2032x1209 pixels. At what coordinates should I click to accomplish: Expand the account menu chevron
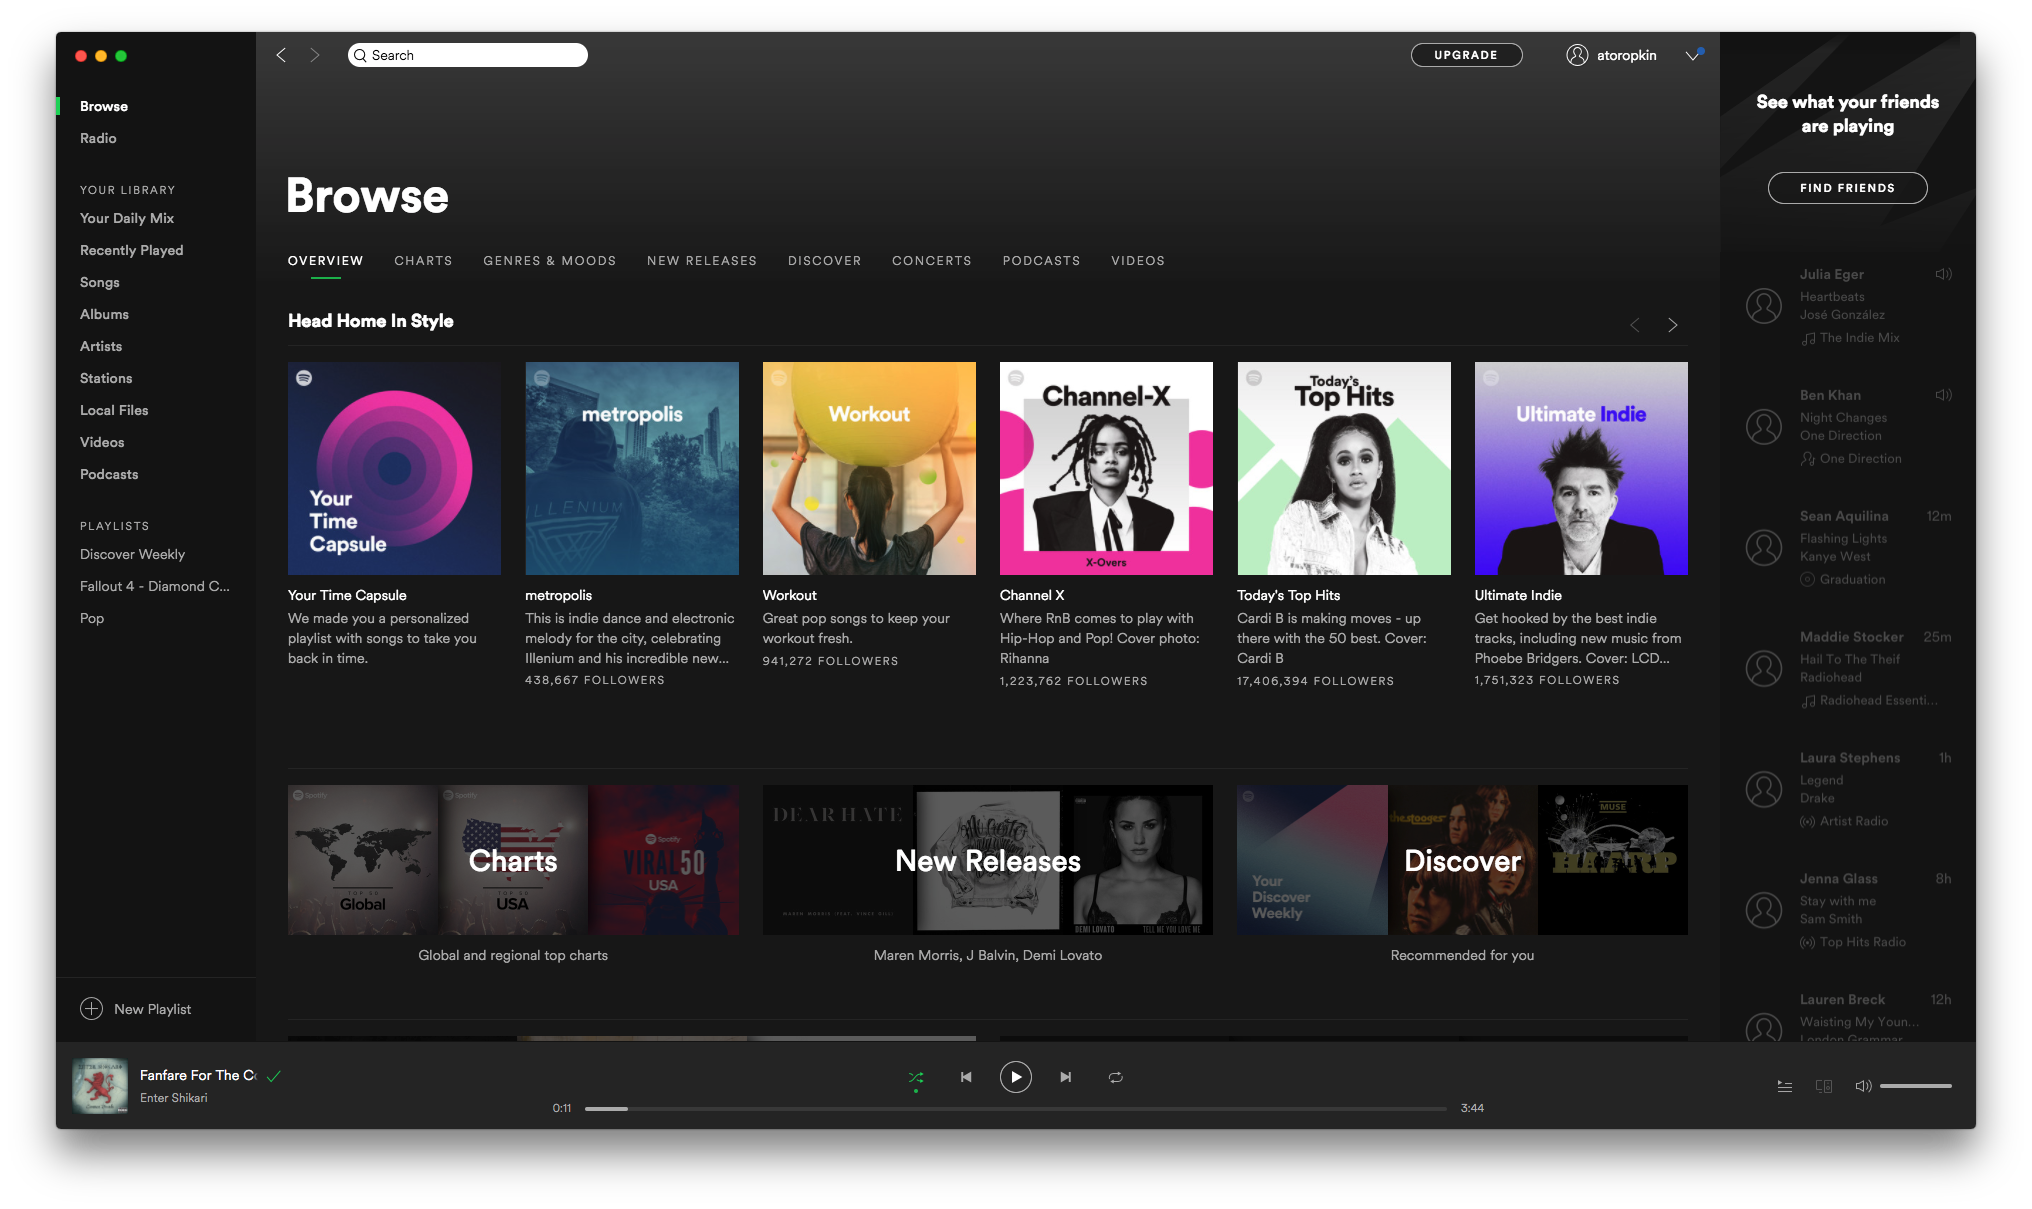click(x=1693, y=55)
